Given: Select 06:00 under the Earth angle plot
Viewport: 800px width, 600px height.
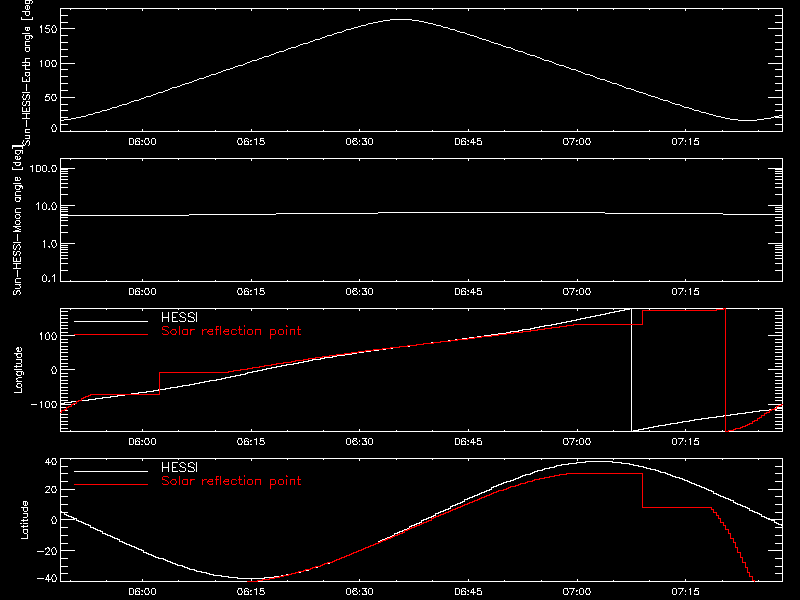Looking at the screenshot, I should point(142,141).
